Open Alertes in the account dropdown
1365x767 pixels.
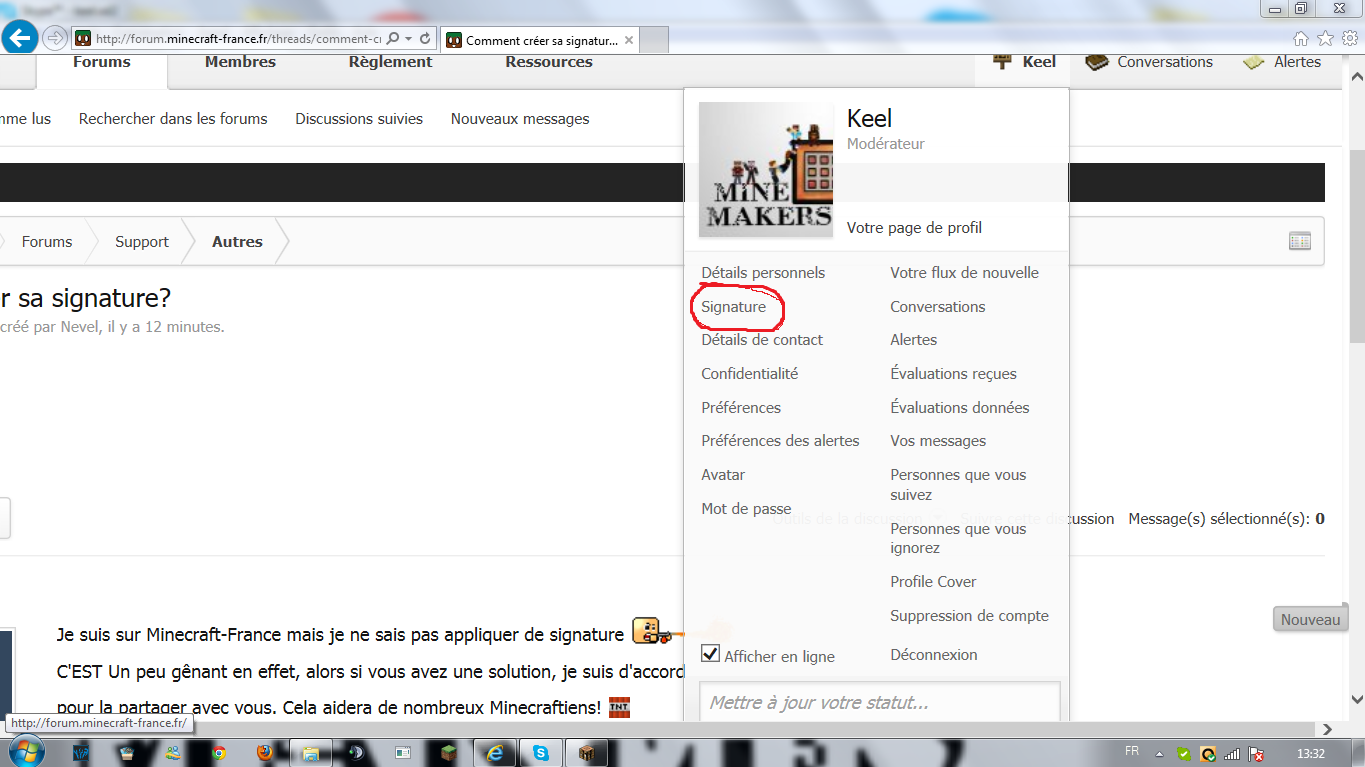pos(914,340)
